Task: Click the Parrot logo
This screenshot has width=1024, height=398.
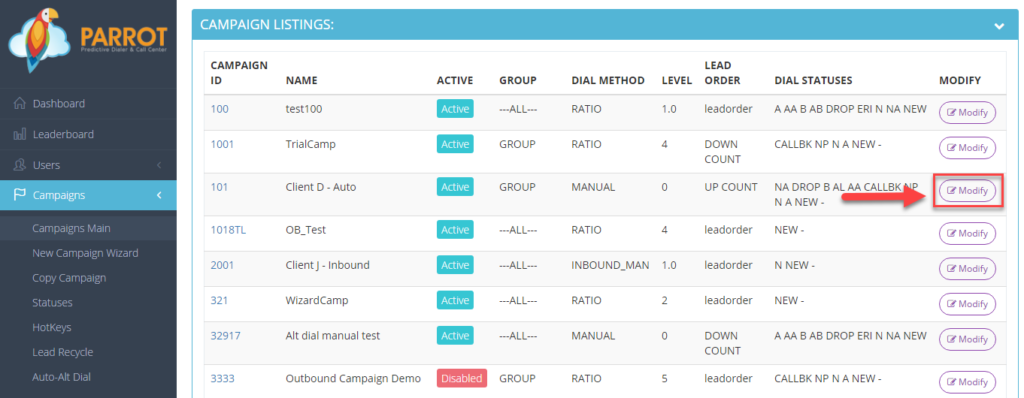Action: click(x=88, y=41)
